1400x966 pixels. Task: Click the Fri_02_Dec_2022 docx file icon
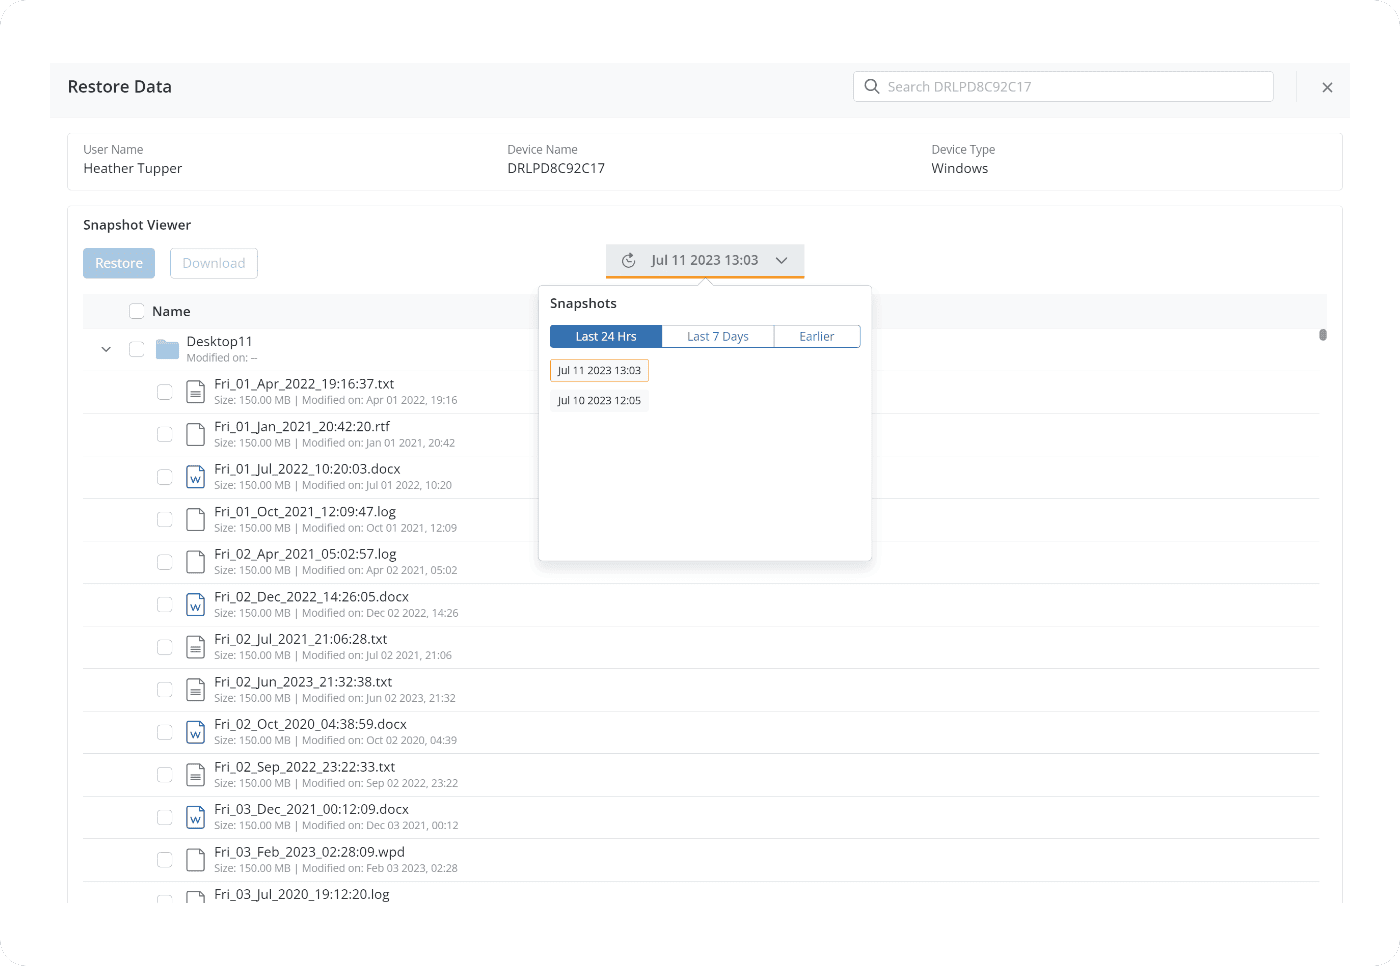(196, 605)
